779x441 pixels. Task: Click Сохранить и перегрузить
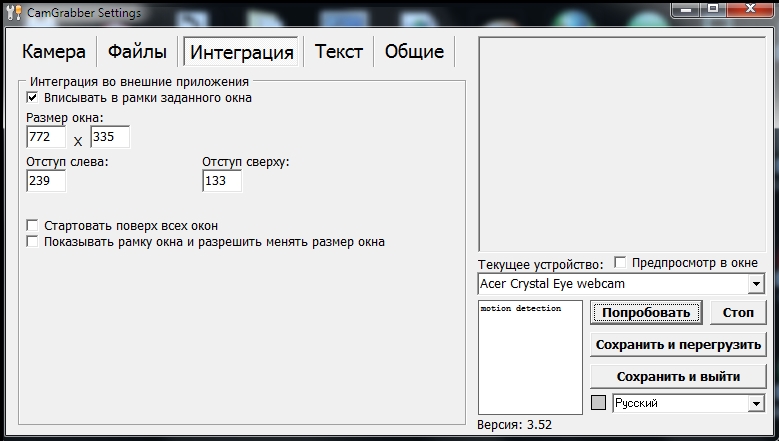pyautogui.click(x=678, y=345)
